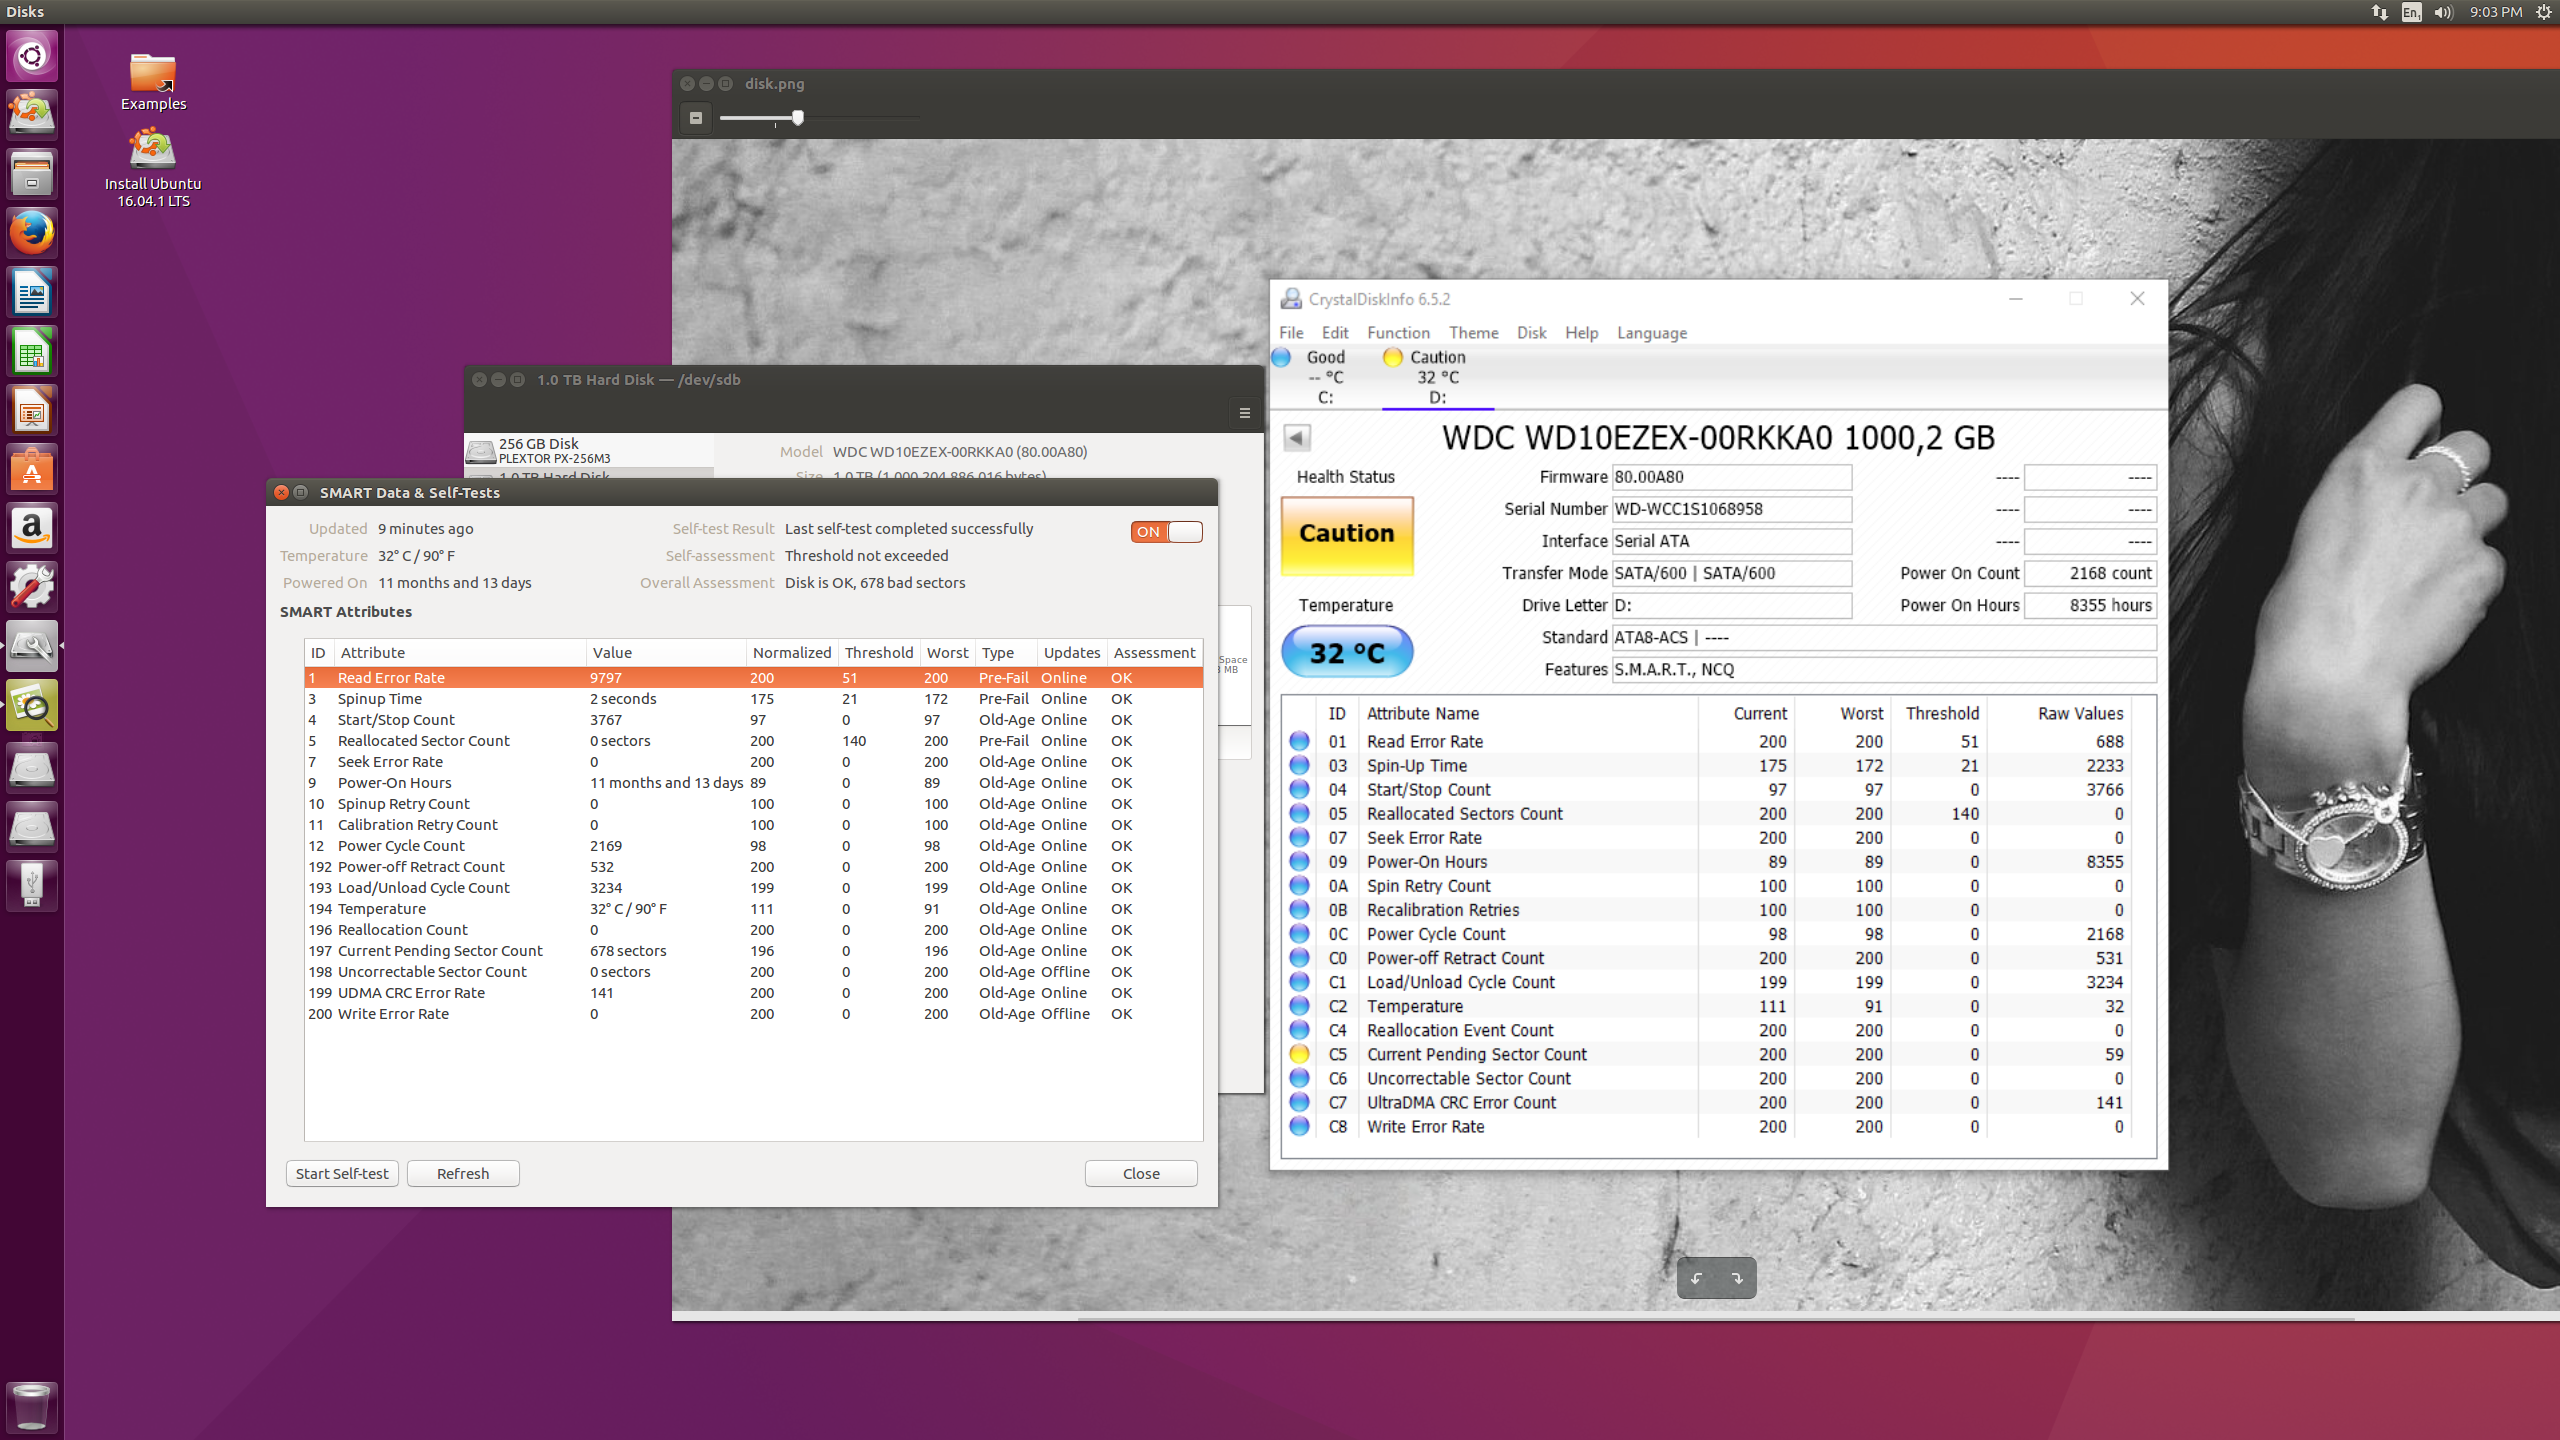The width and height of the screenshot is (2560, 1440).
Task: Open the sound volume indicator menu
Action: click(x=2443, y=12)
